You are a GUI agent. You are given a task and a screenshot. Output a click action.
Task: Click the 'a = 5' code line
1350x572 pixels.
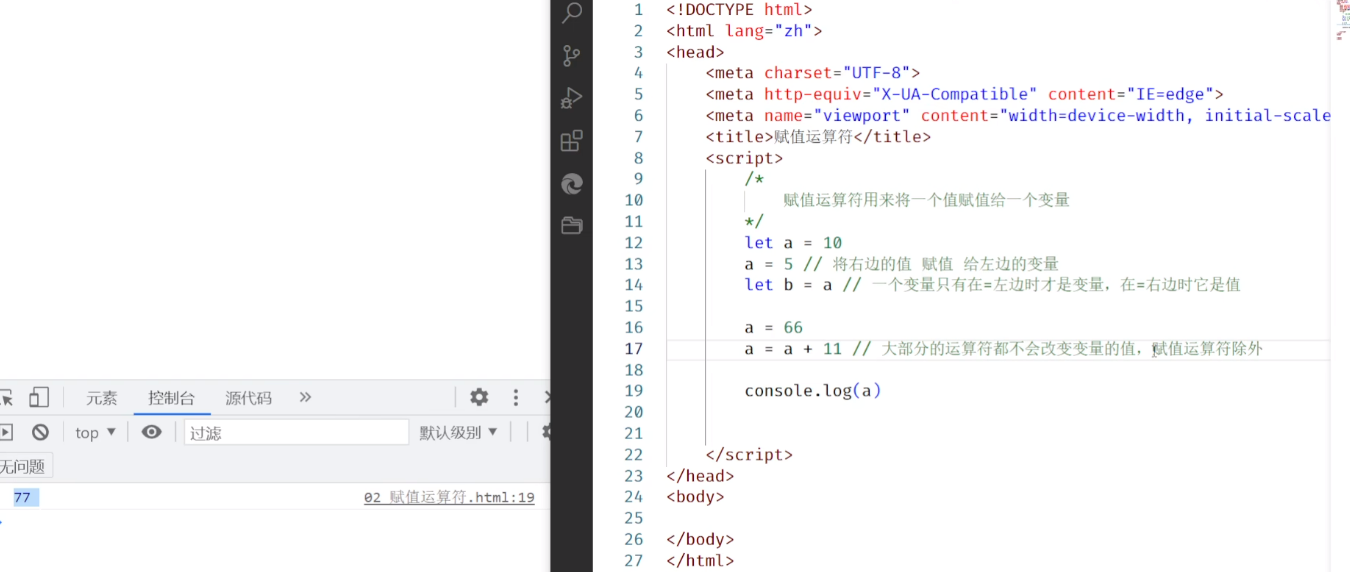point(901,264)
